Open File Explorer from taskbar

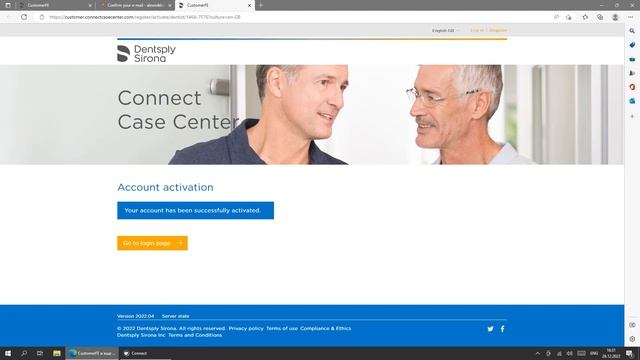(x=57, y=353)
